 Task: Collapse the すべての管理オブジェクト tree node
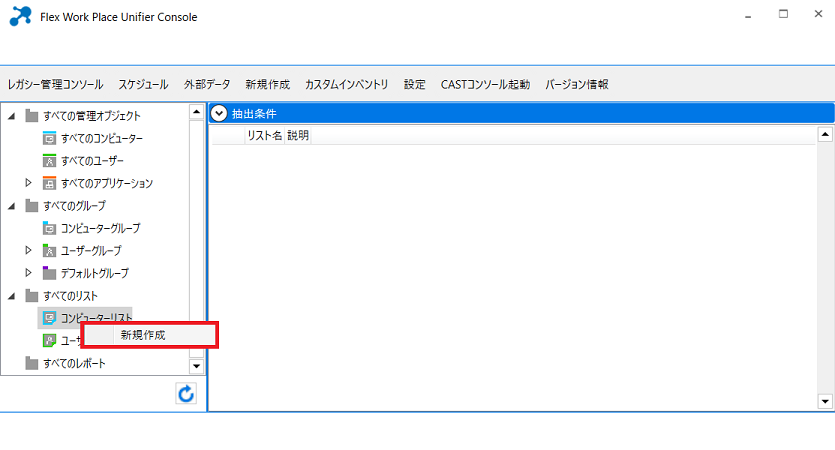12,116
